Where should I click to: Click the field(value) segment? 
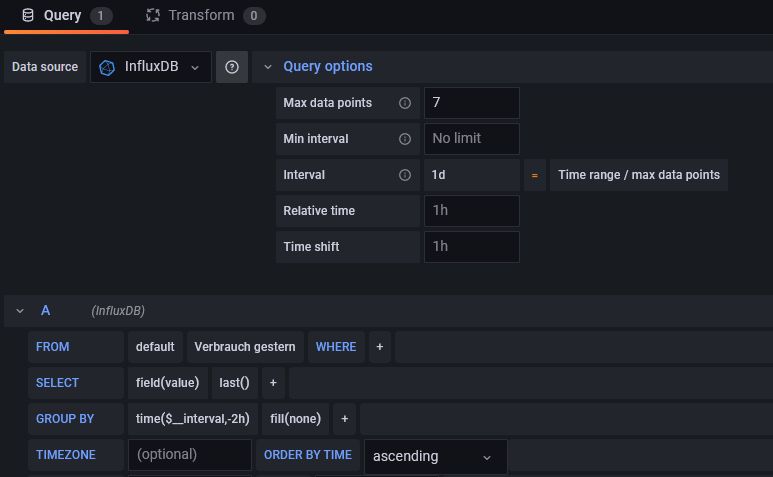click(x=167, y=383)
